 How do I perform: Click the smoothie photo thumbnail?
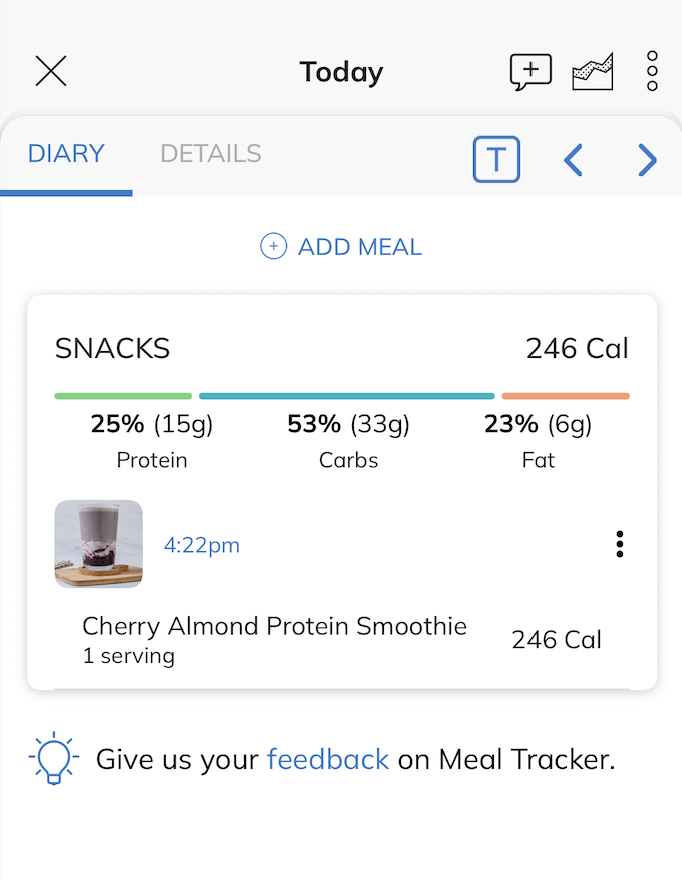(98, 544)
